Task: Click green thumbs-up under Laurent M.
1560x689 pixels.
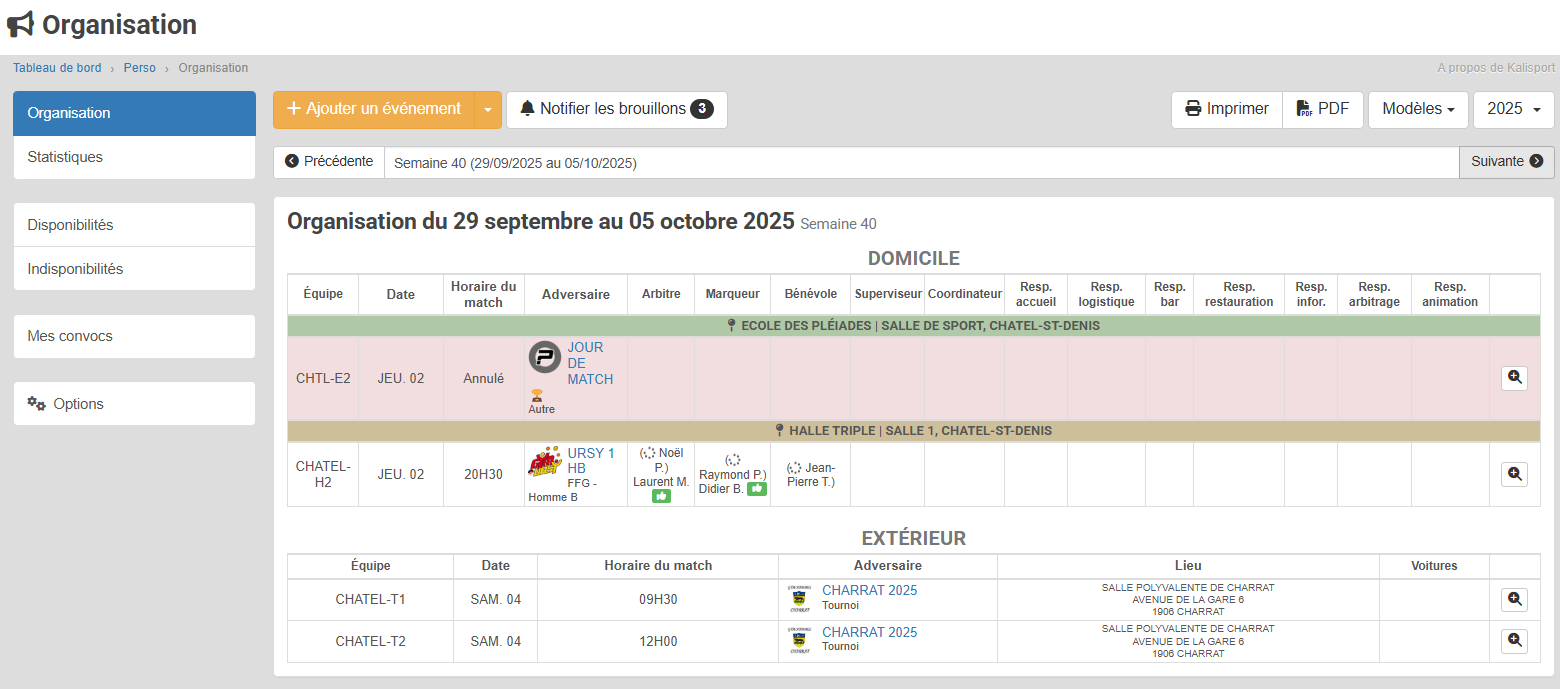Action: tap(661, 496)
